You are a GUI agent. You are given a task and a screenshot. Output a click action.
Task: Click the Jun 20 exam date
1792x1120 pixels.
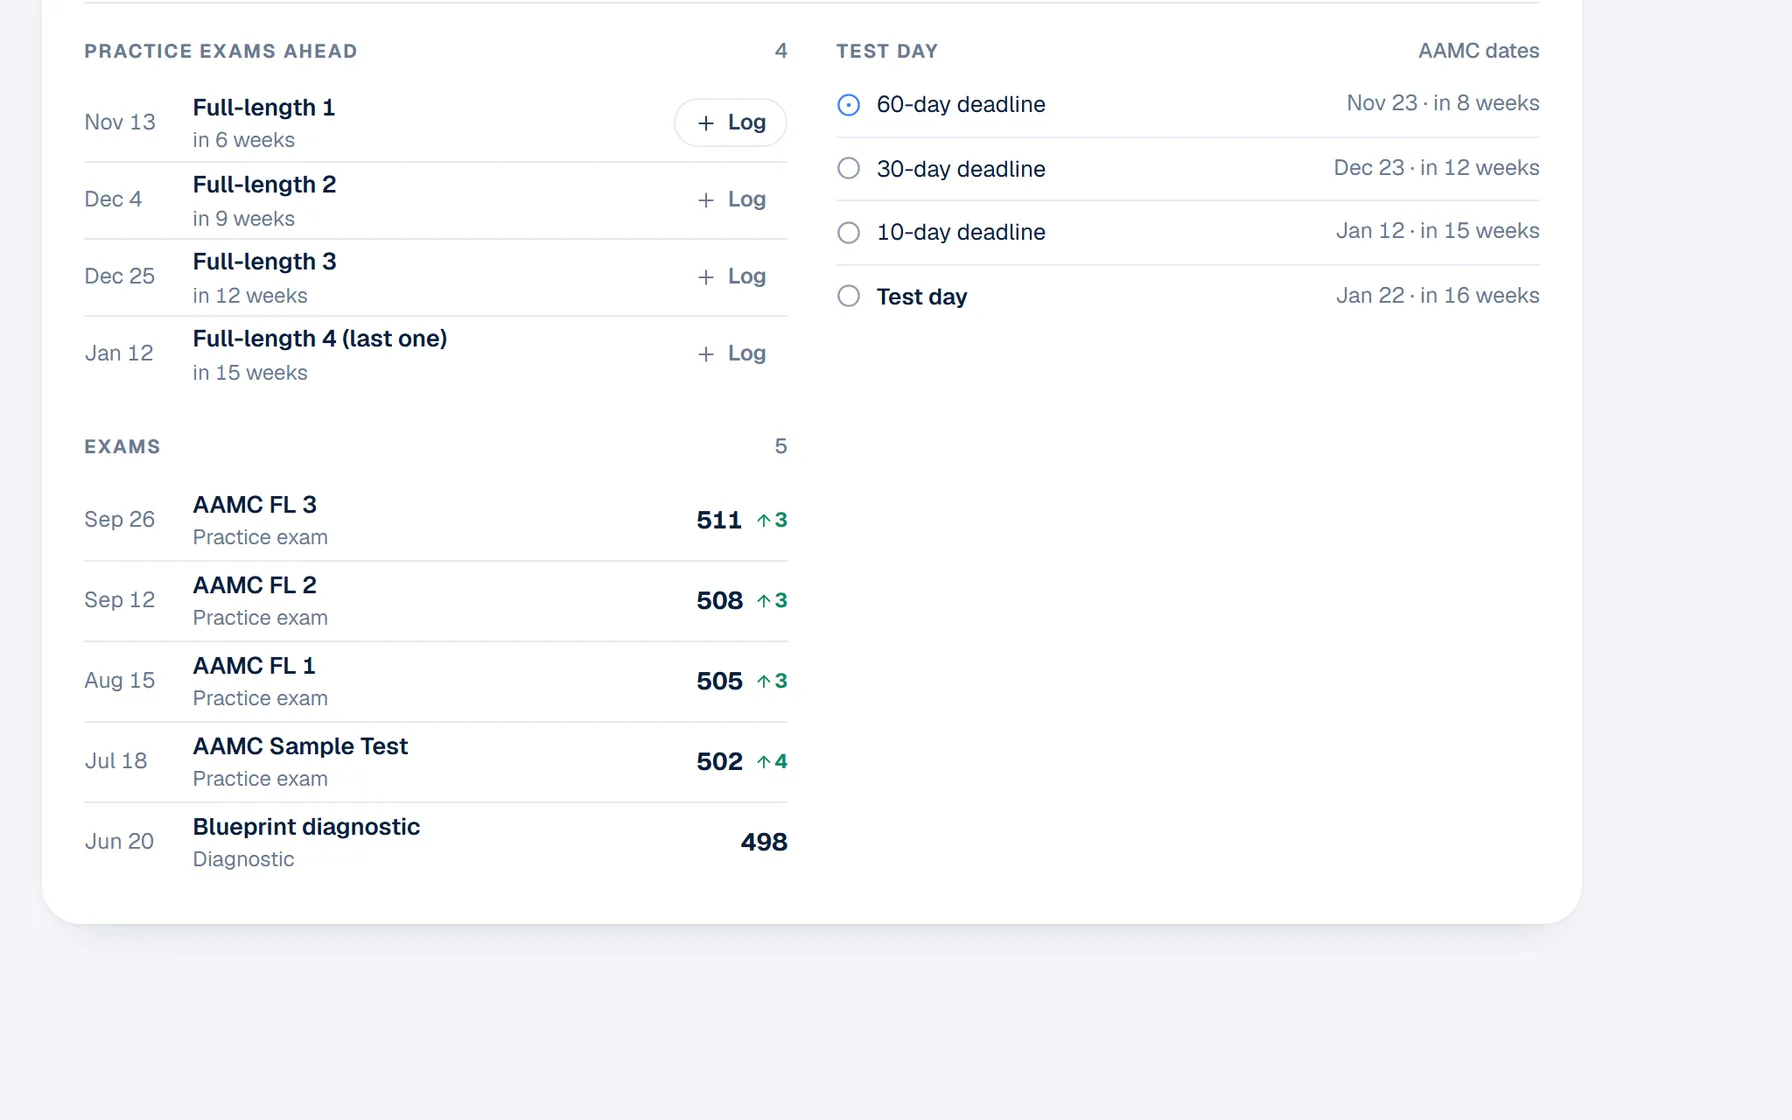pos(119,842)
